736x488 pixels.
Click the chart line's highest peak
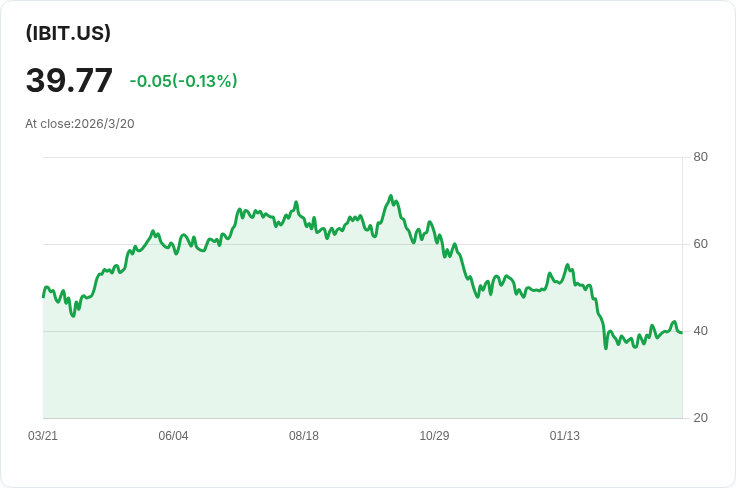pyautogui.click(x=391, y=196)
